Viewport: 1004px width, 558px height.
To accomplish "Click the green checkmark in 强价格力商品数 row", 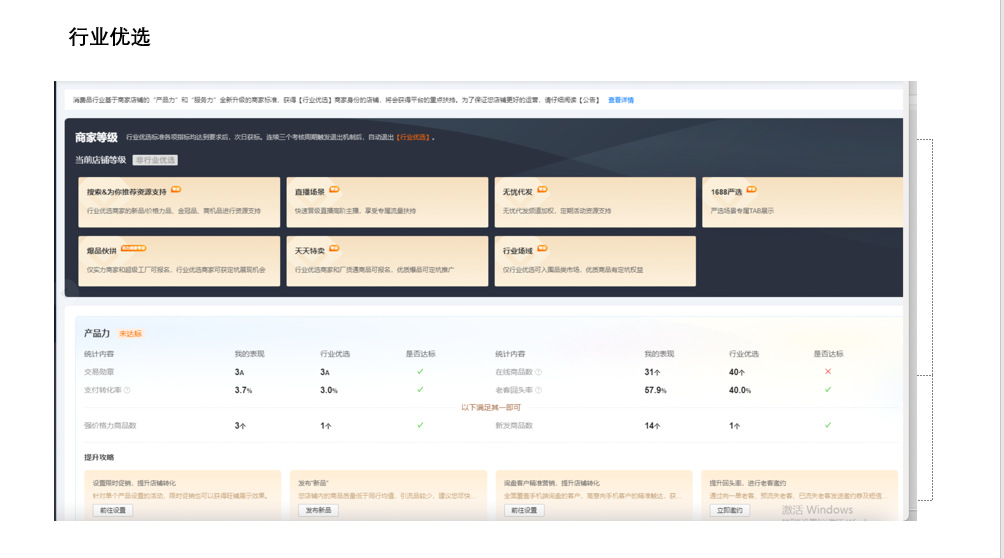I will [420, 425].
